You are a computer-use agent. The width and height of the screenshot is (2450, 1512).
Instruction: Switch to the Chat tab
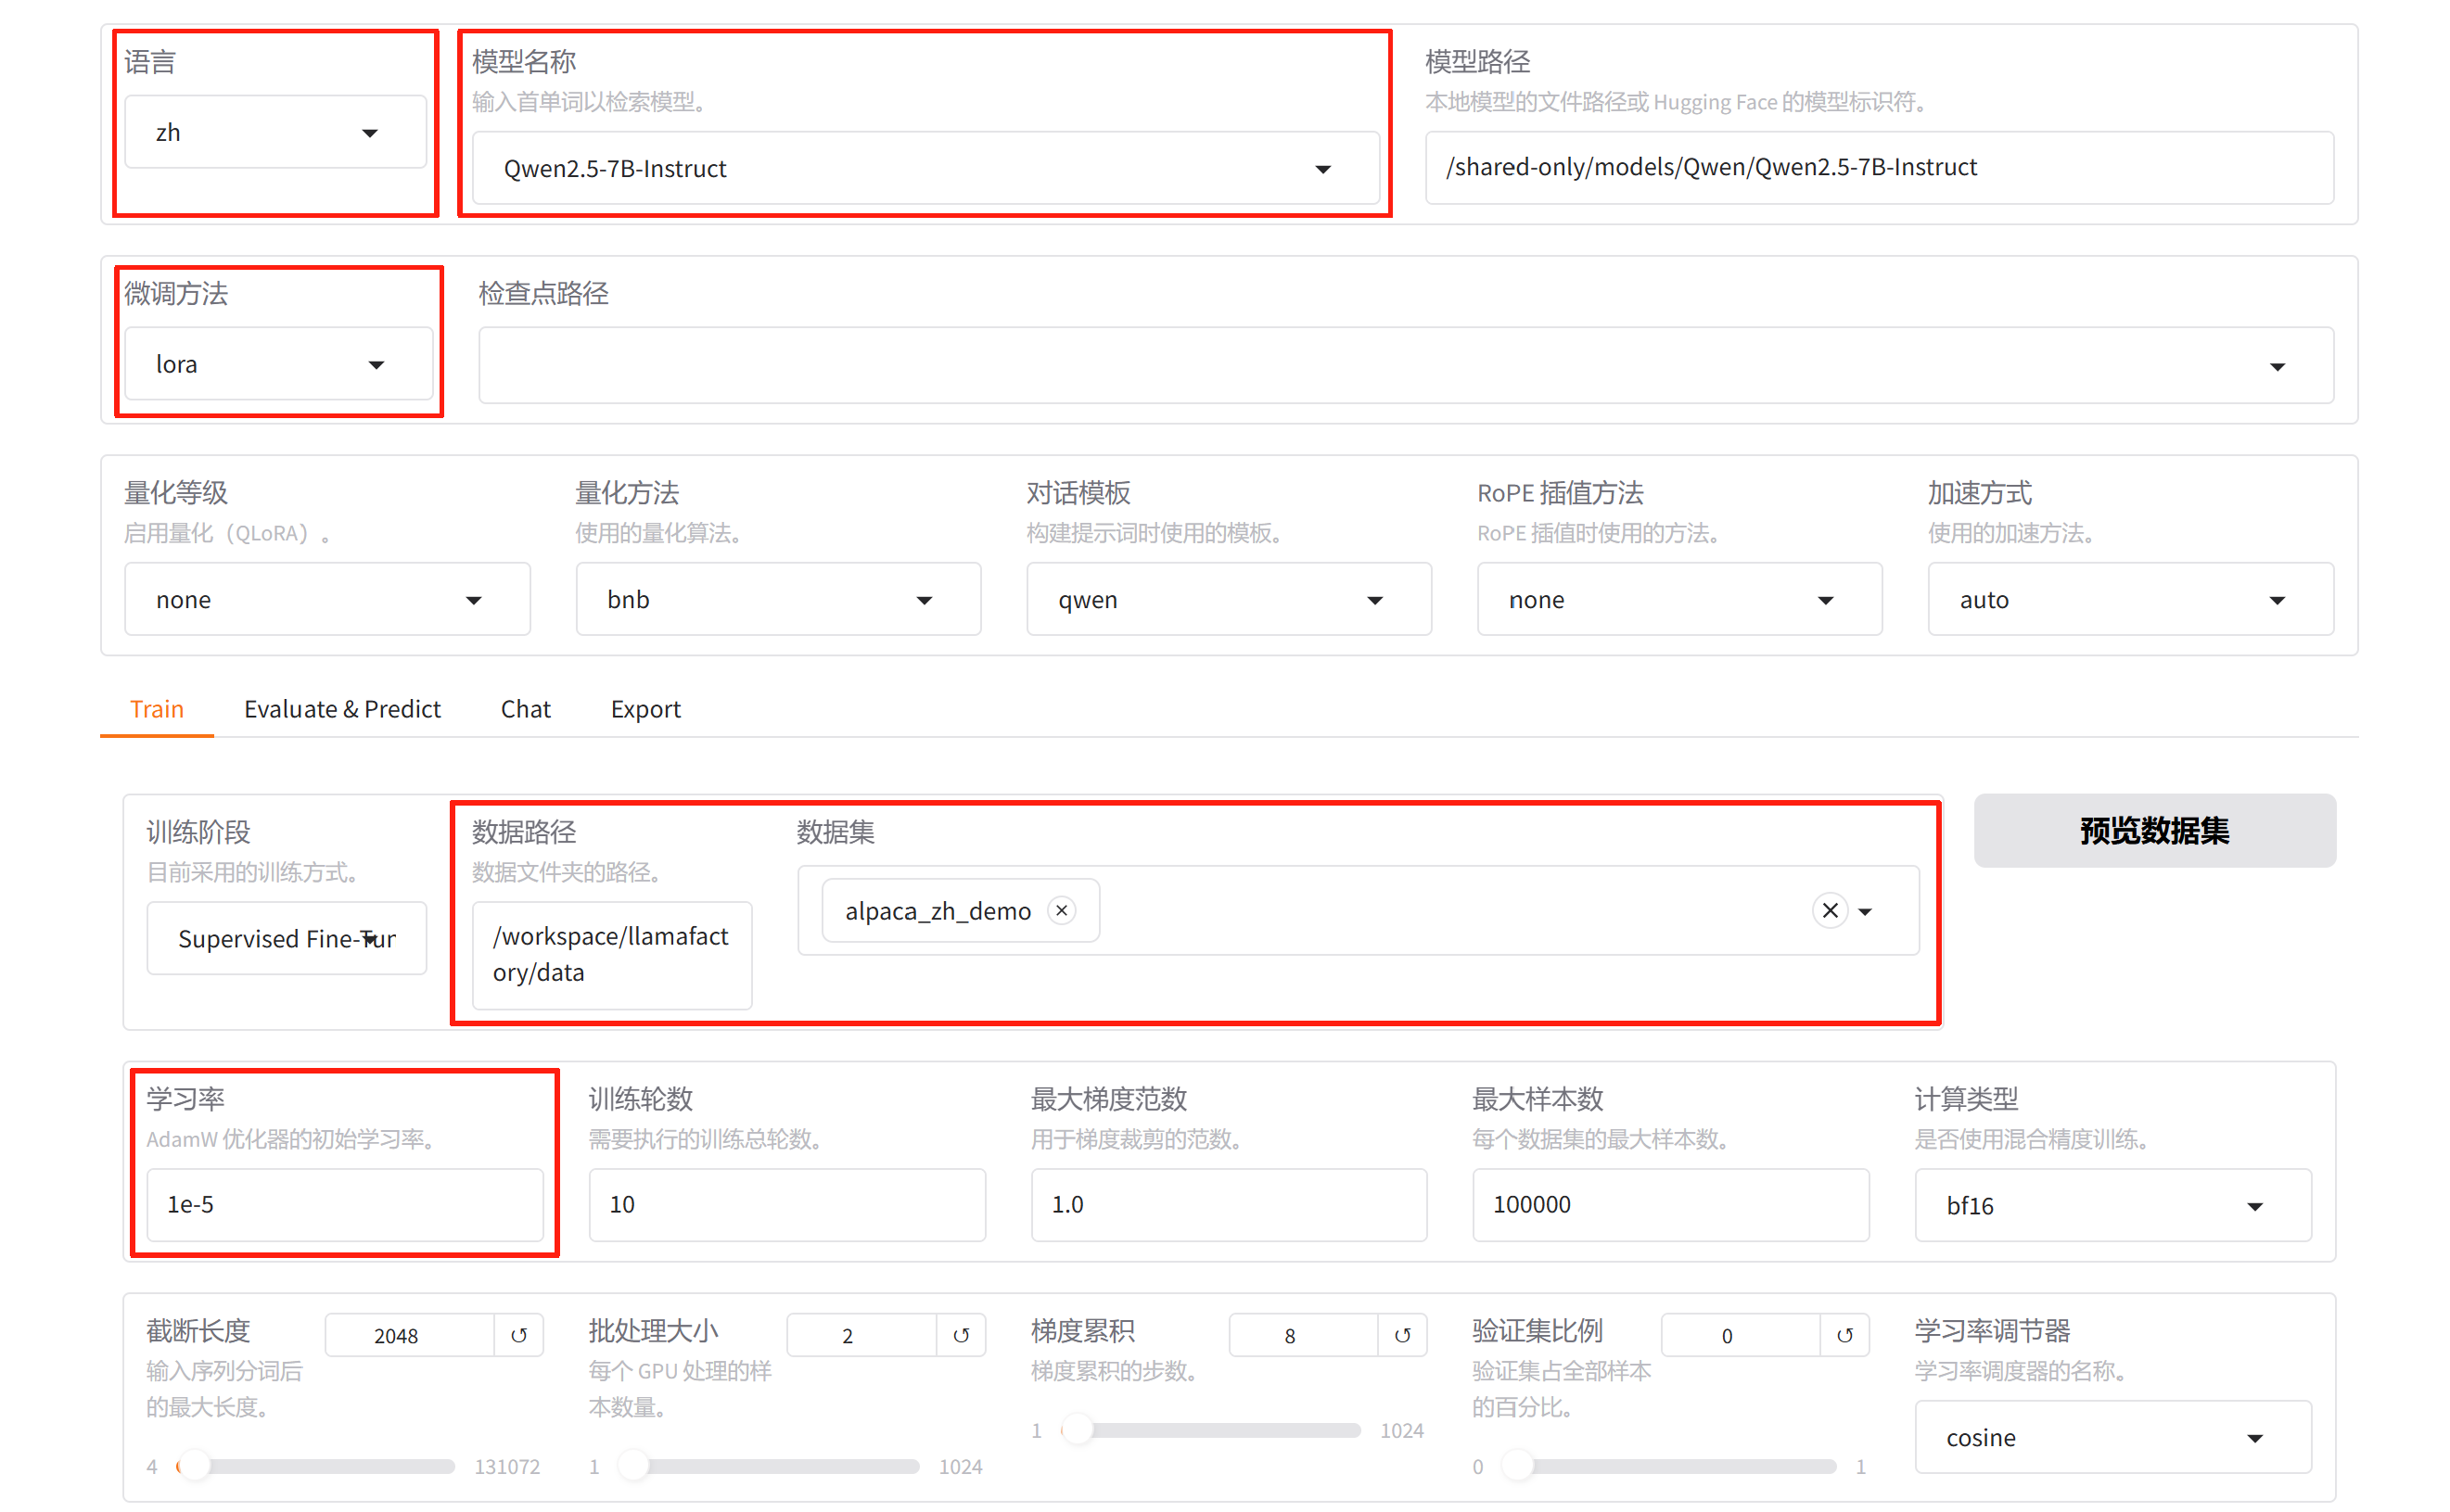(x=525, y=709)
